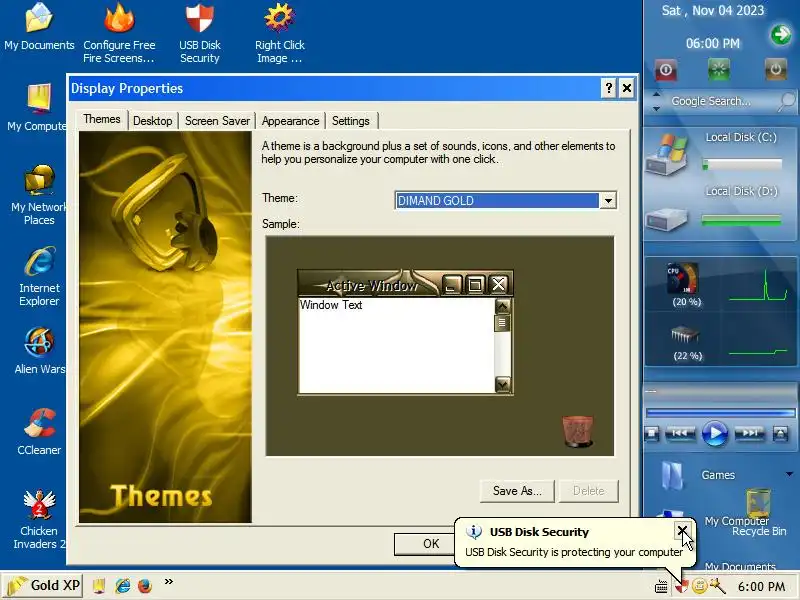Click green restart icon in sidebar
The height and width of the screenshot is (600, 800).
[719, 70]
